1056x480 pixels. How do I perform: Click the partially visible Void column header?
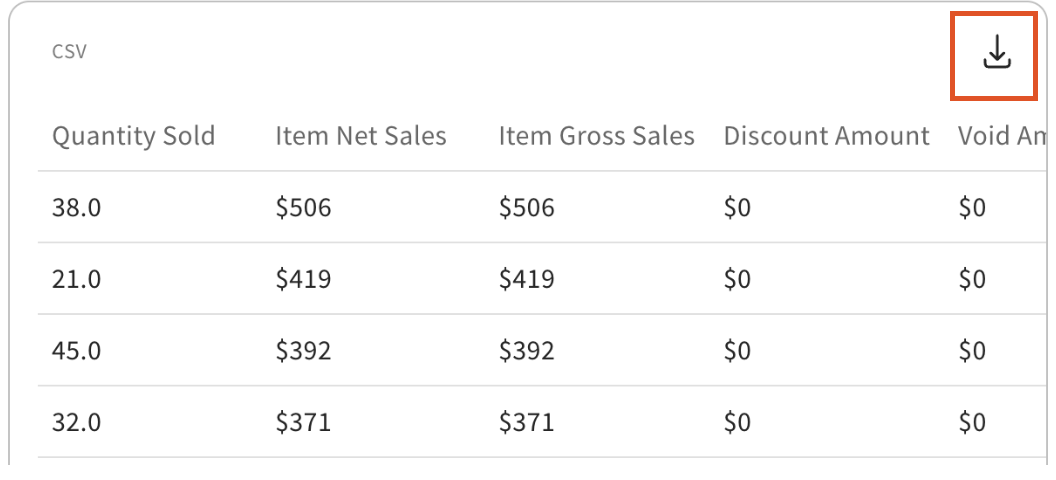pyautogui.click(x=1000, y=136)
